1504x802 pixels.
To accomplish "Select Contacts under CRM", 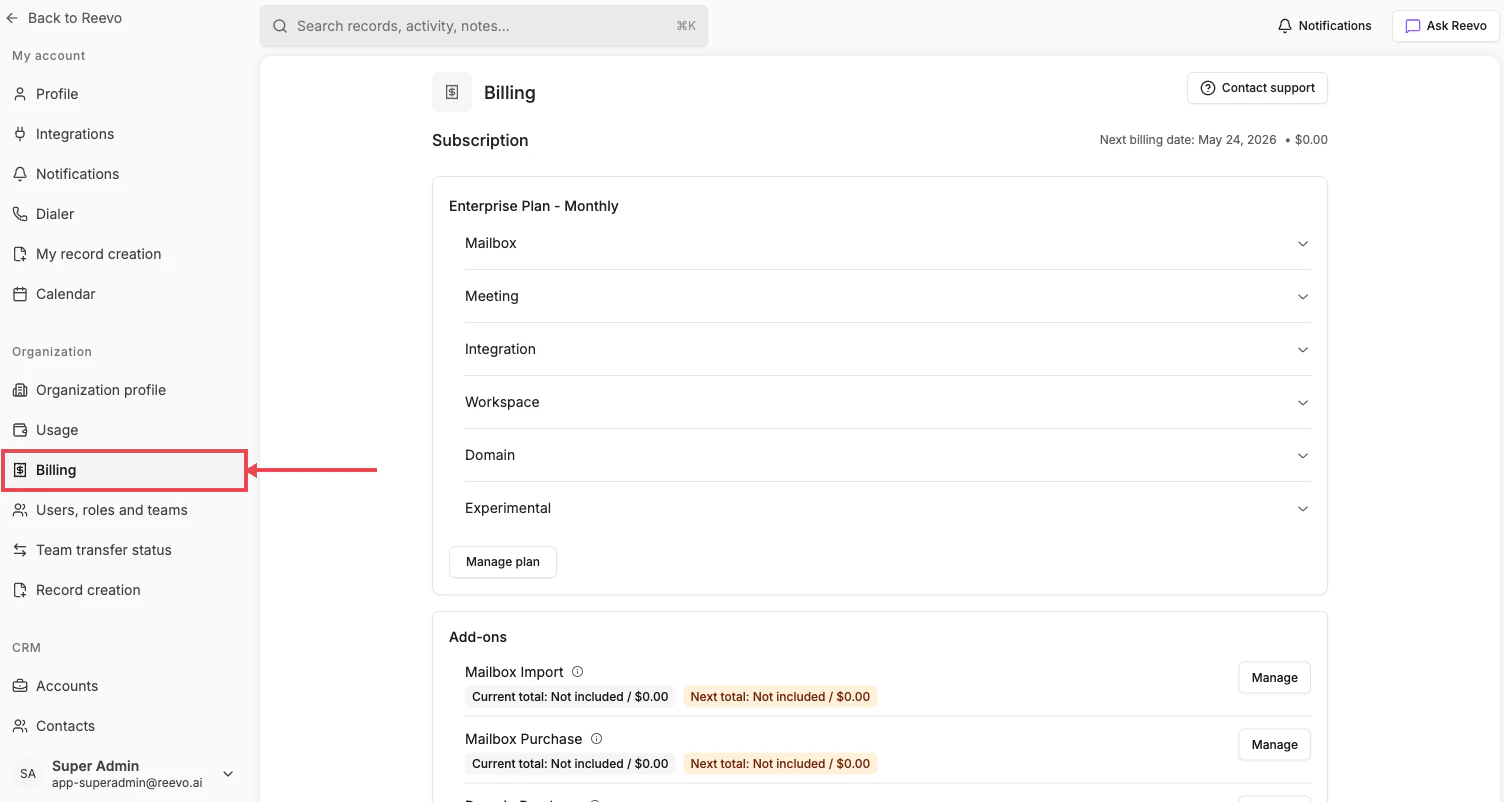I will coord(125,726).
